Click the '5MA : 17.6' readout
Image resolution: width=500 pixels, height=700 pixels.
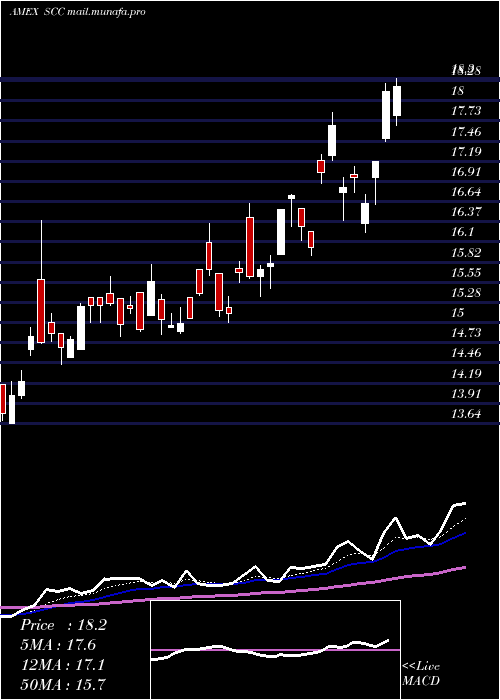tap(58, 645)
